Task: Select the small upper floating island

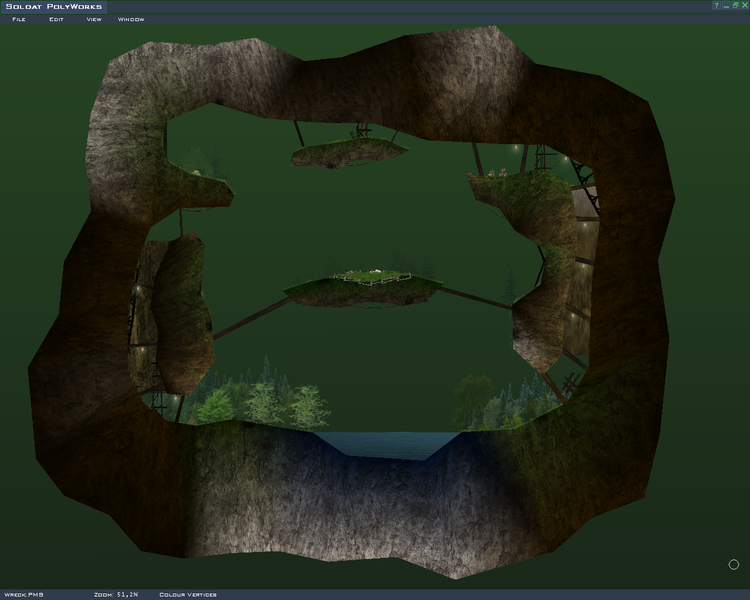Action: pos(347,153)
